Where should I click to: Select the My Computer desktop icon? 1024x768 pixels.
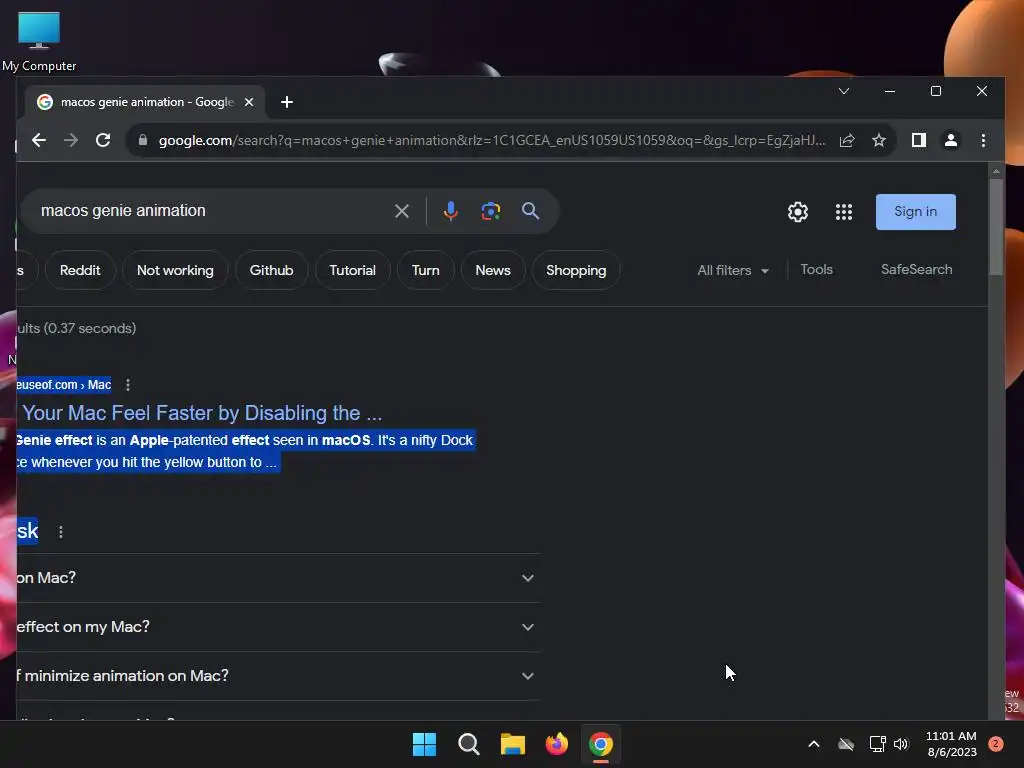pyautogui.click(x=39, y=41)
